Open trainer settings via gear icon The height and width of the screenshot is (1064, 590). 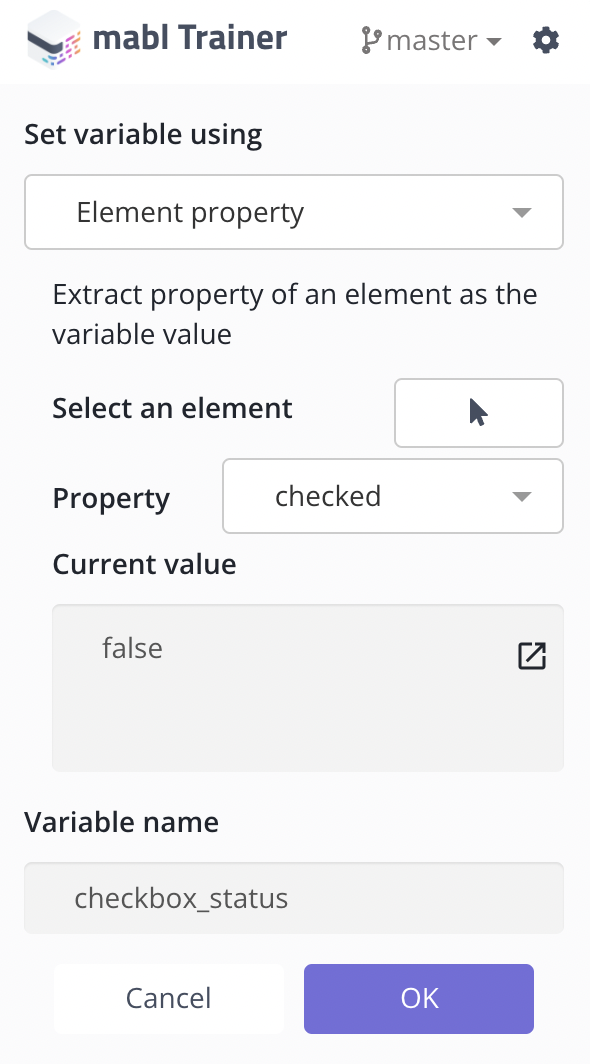(546, 41)
